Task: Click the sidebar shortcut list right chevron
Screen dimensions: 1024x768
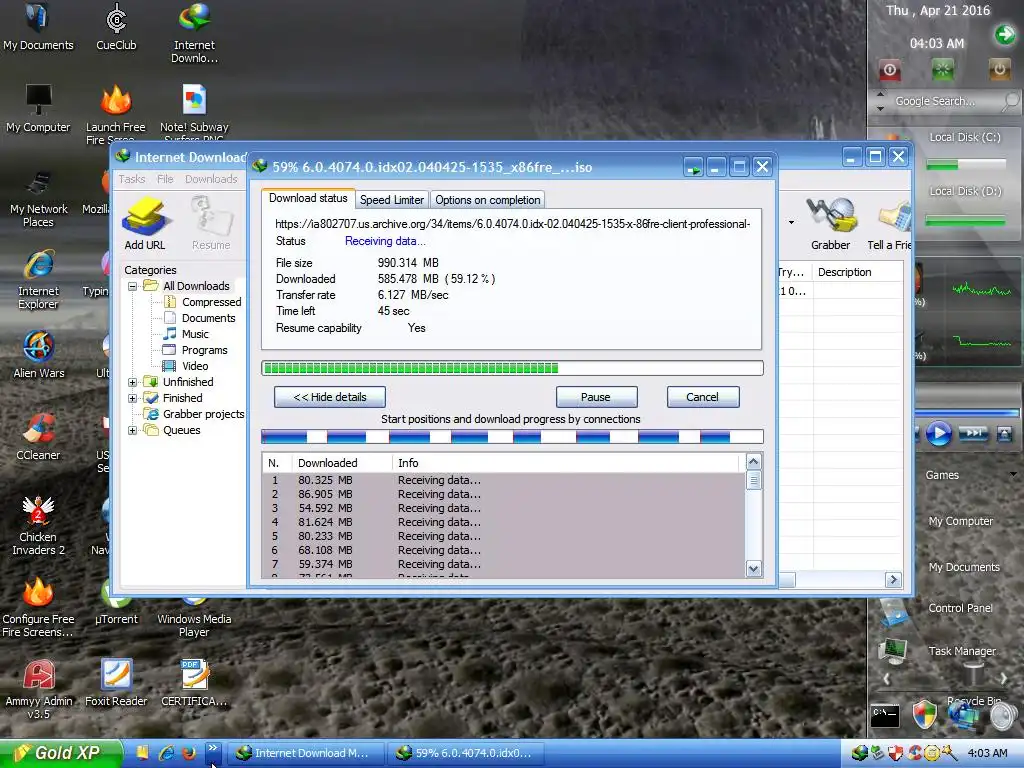Action: tap(1004, 679)
